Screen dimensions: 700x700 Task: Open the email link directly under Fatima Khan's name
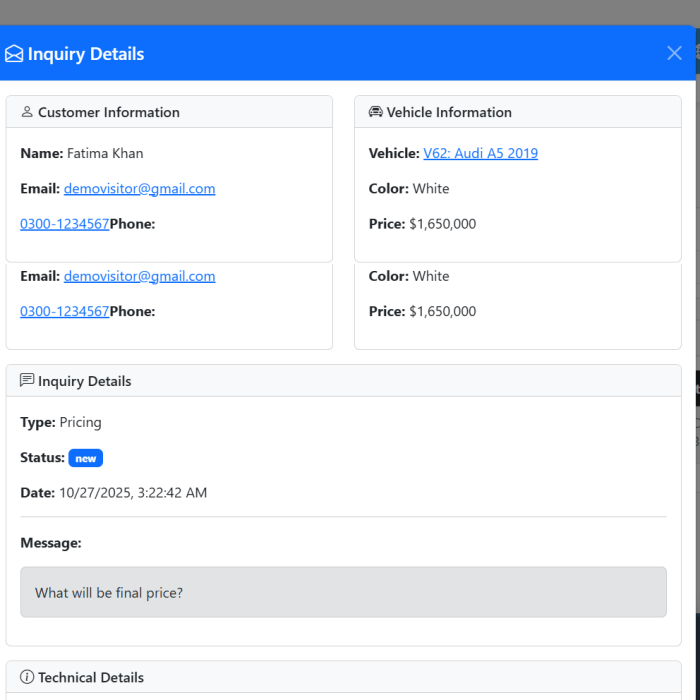[139, 188]
